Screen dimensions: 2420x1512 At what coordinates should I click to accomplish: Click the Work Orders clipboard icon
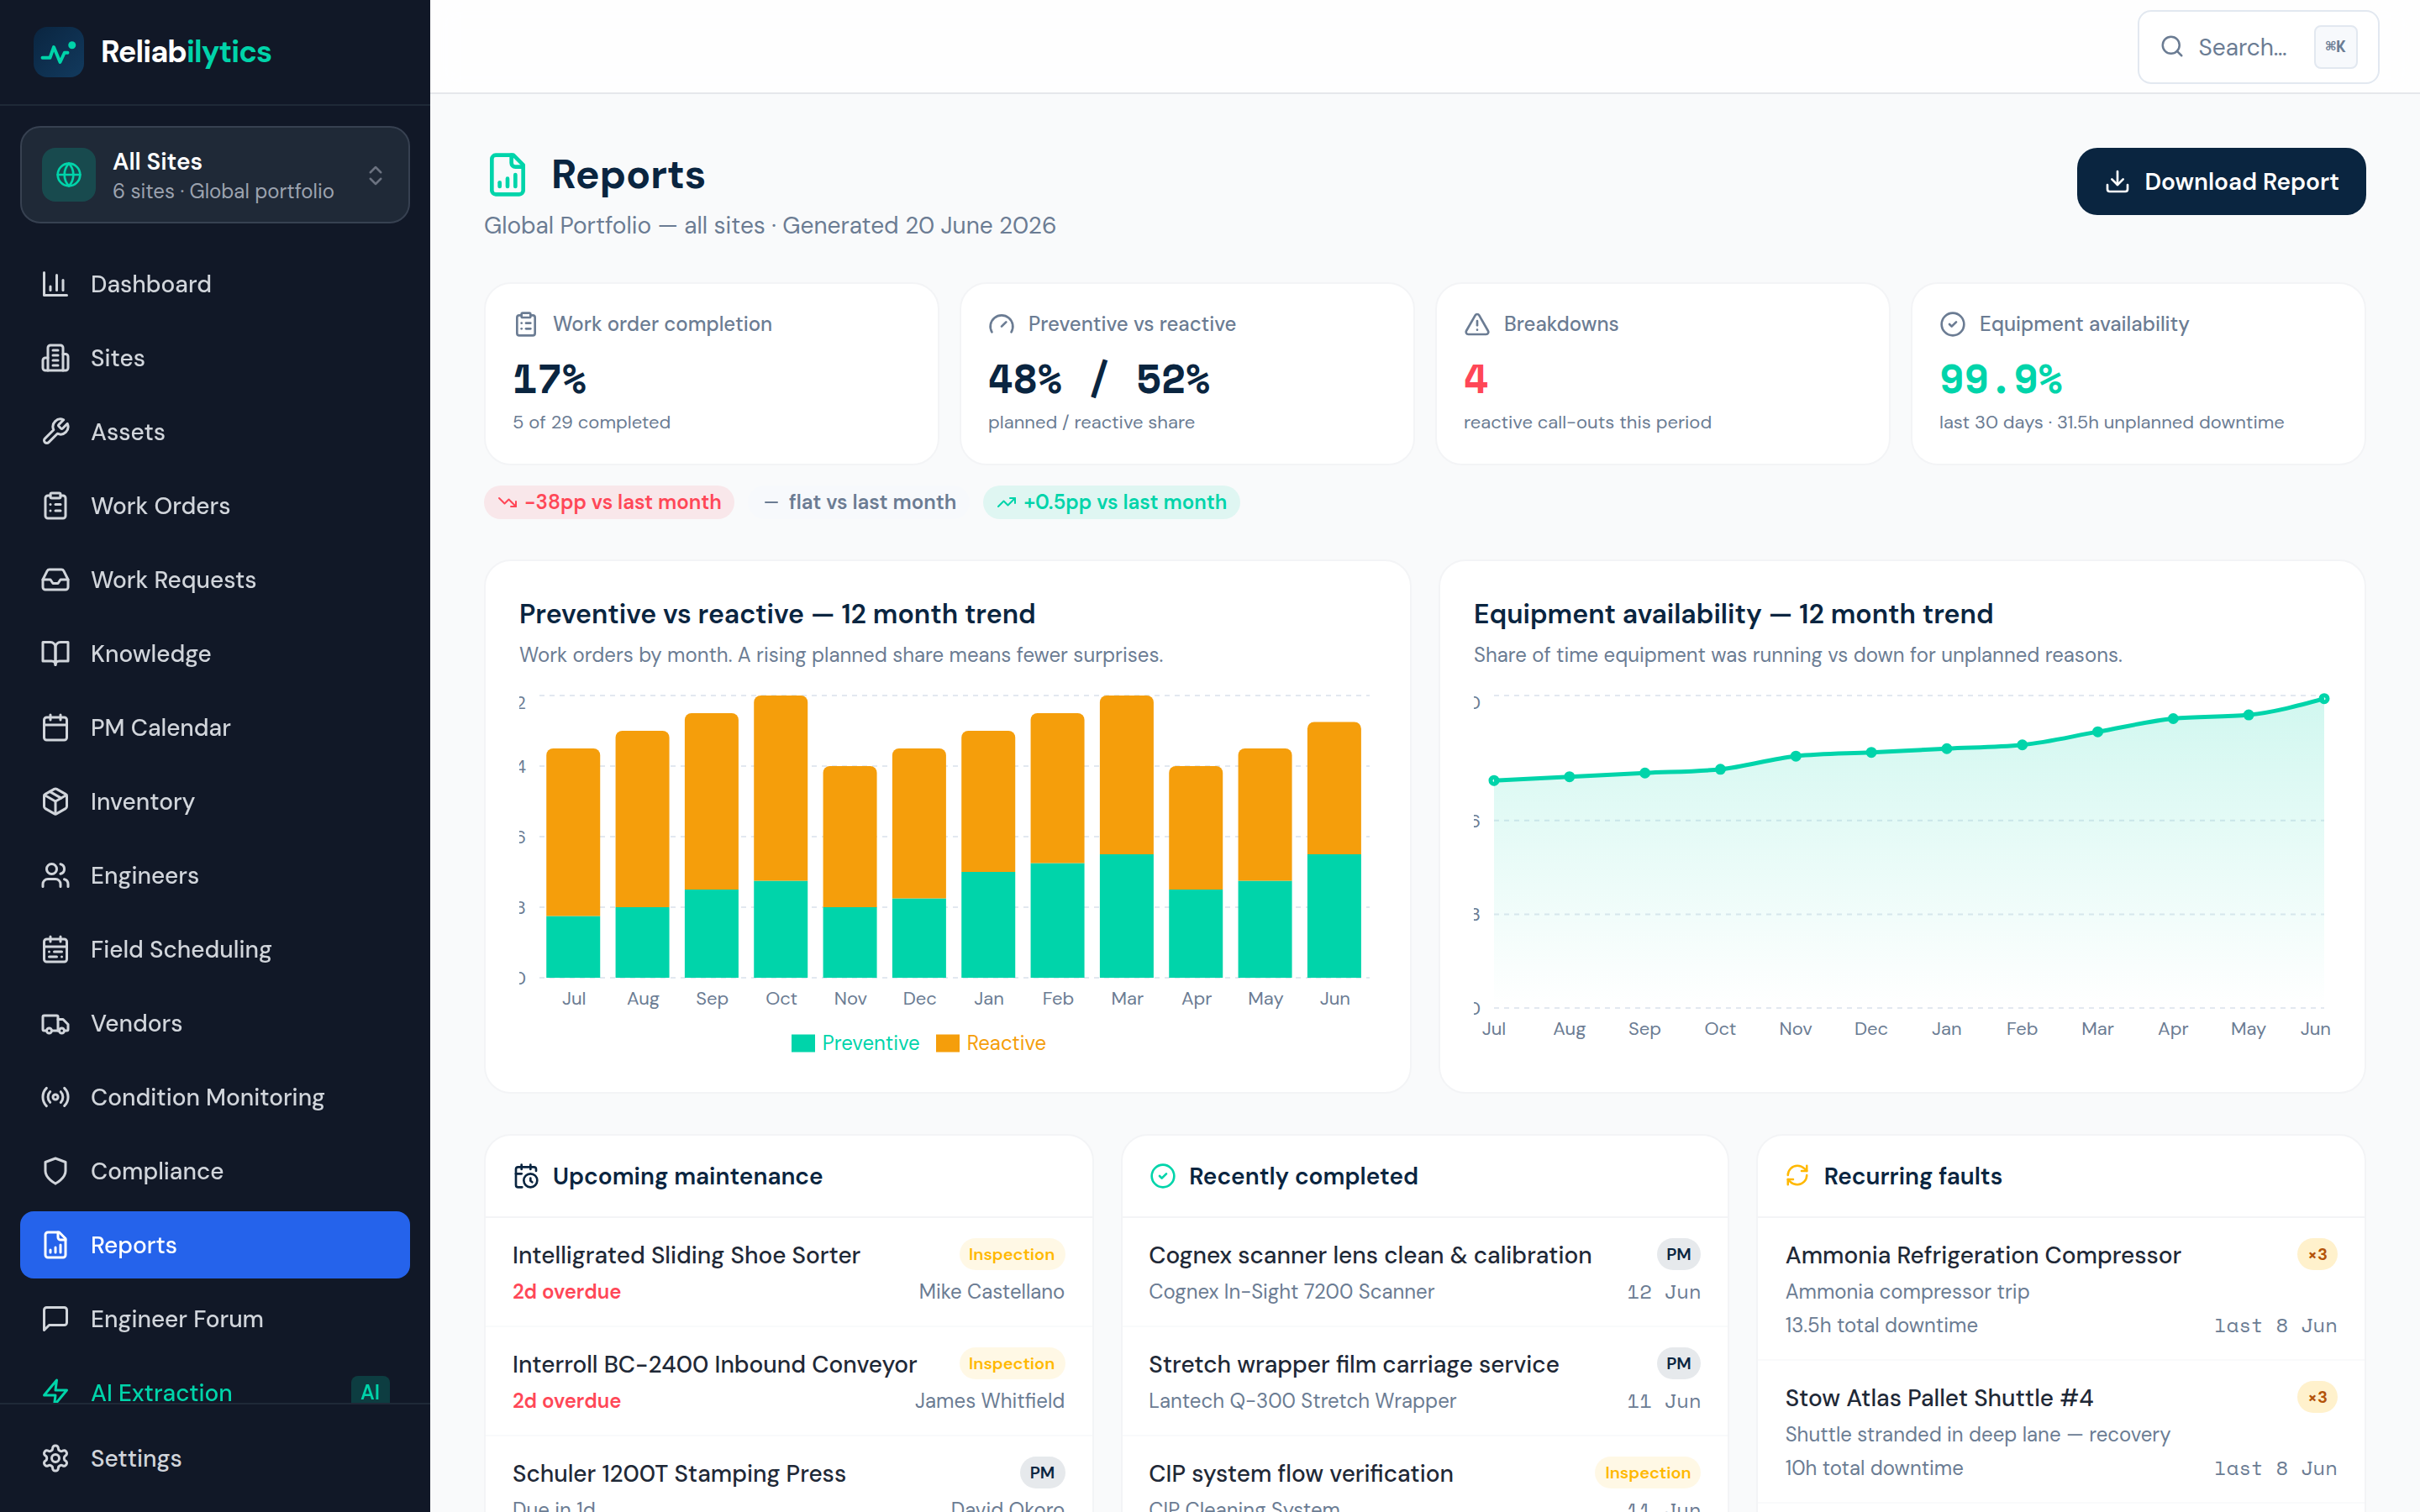click(55, 506)
